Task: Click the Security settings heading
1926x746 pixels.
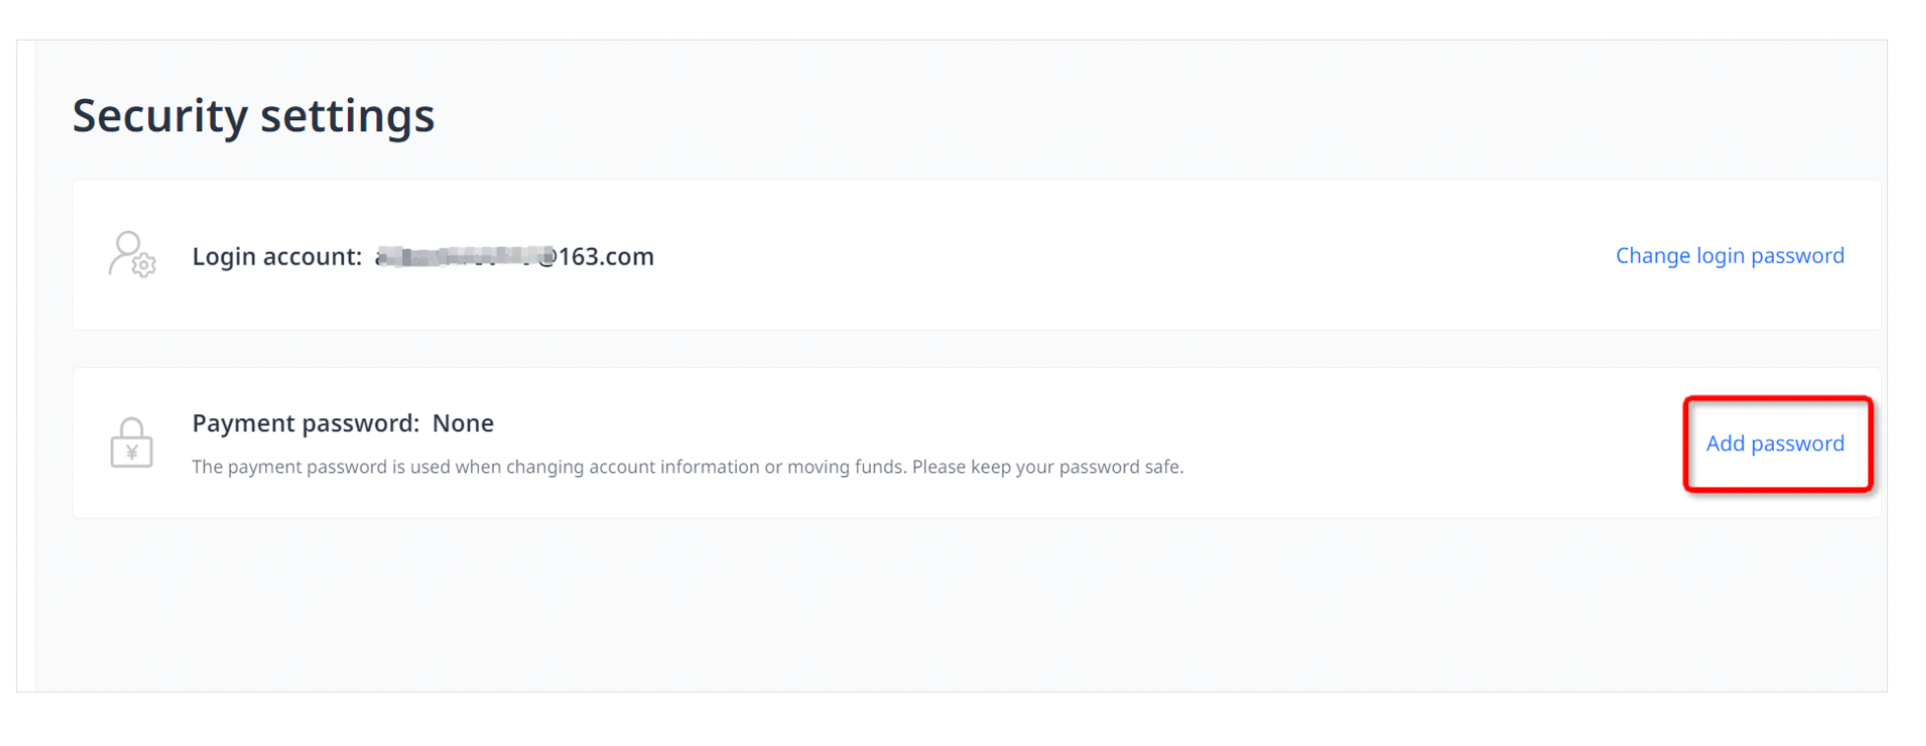Action: coord(253,115)
